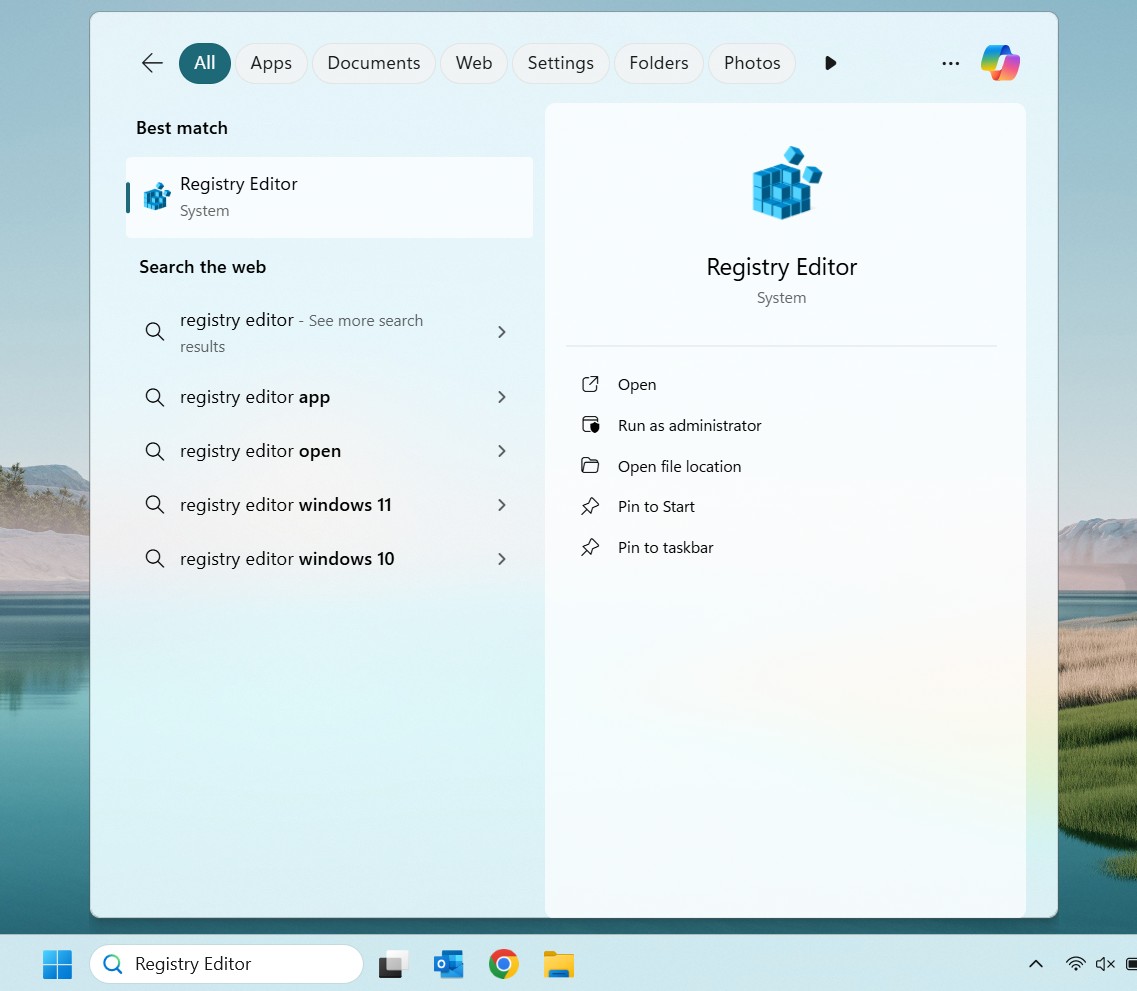
Task: Select the 'registry editor app' web suggestion
Action: pyautogui.click(x=329, y=397)
